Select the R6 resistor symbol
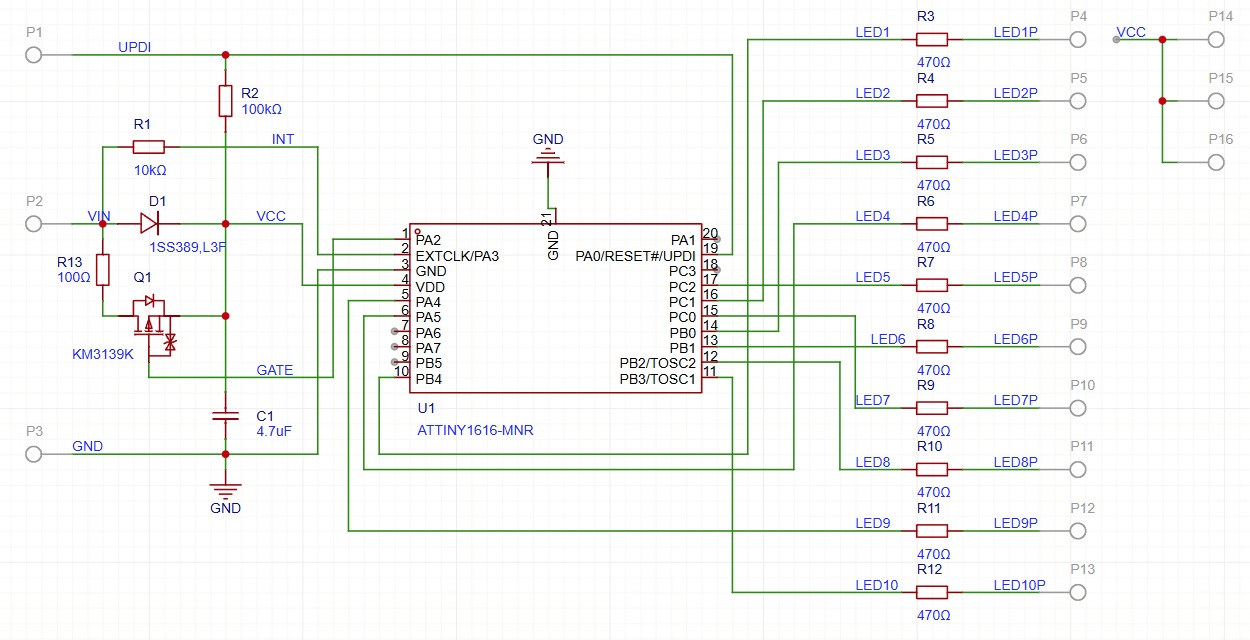This screenshot has width=1250, height=640. (x=932, y=223)
